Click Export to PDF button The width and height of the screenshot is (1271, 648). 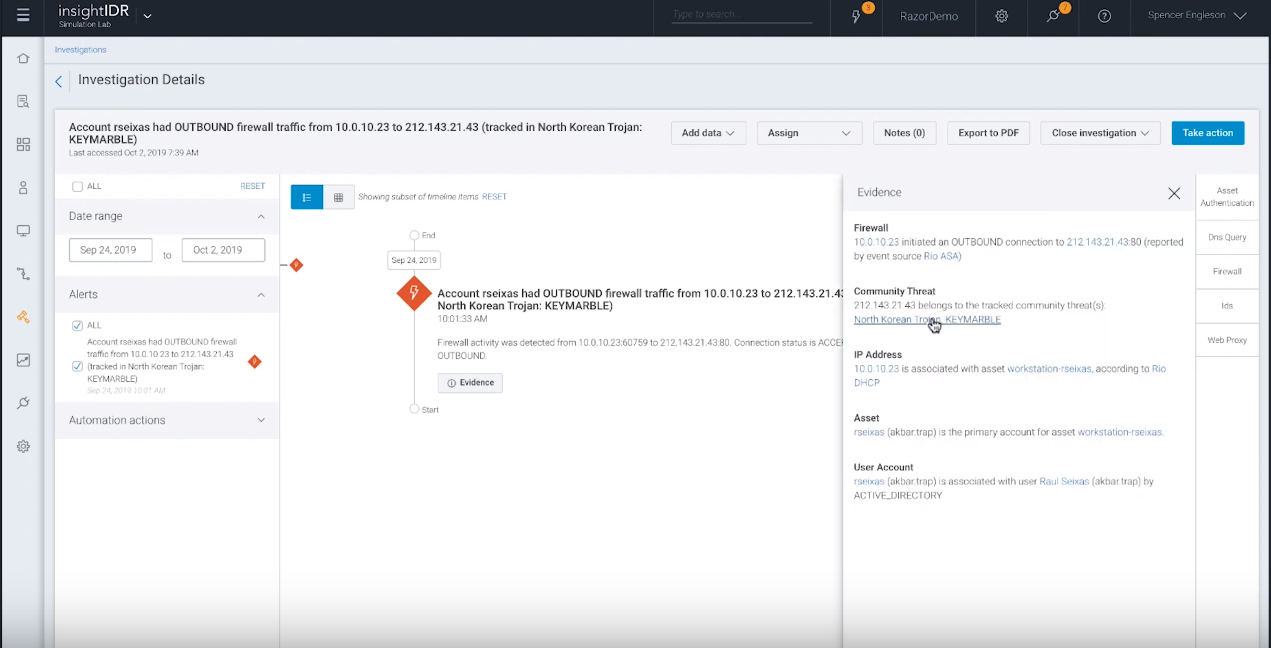tap(988, 133)
